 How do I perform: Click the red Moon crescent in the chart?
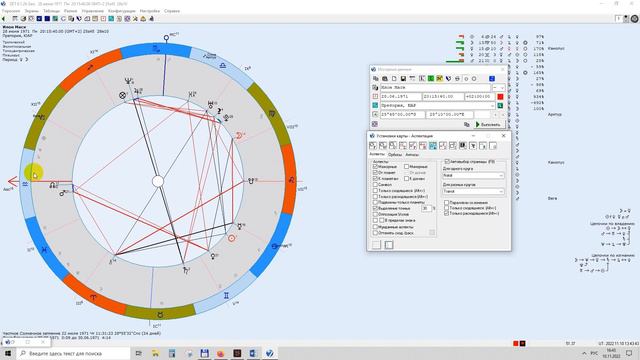[x=239, y=136]
